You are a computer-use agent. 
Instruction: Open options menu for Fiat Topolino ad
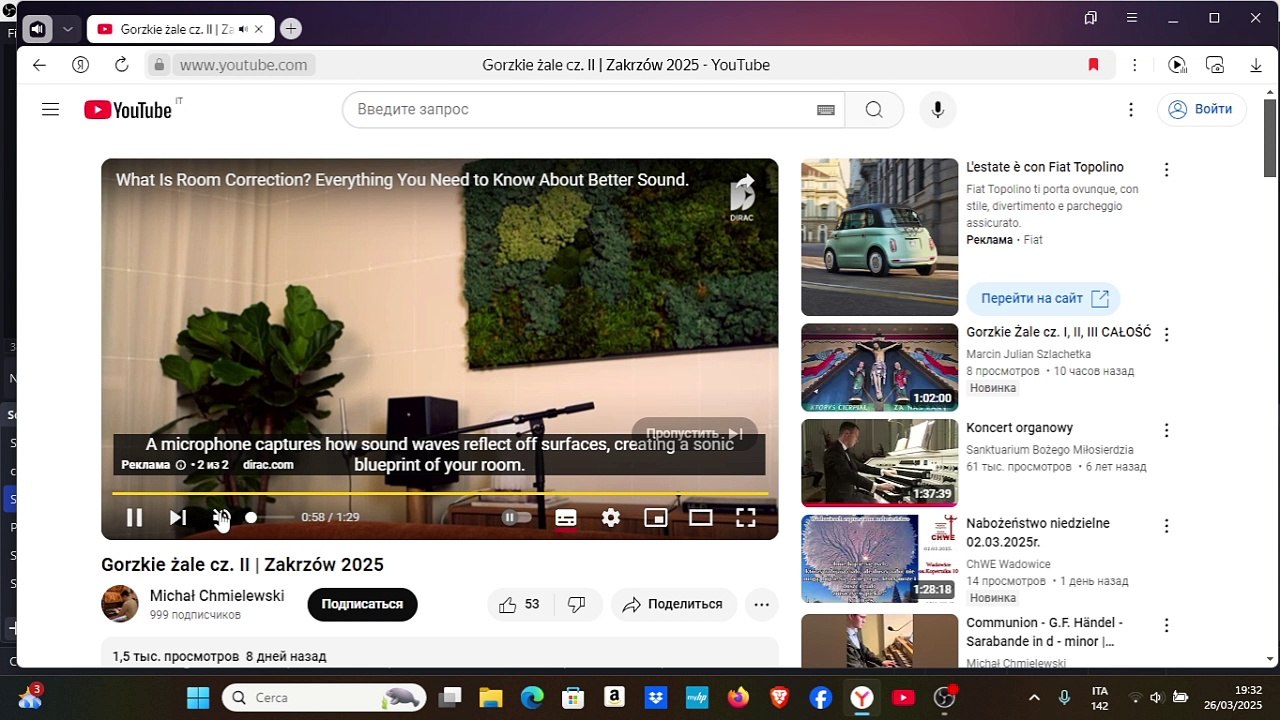(1166, 170)
